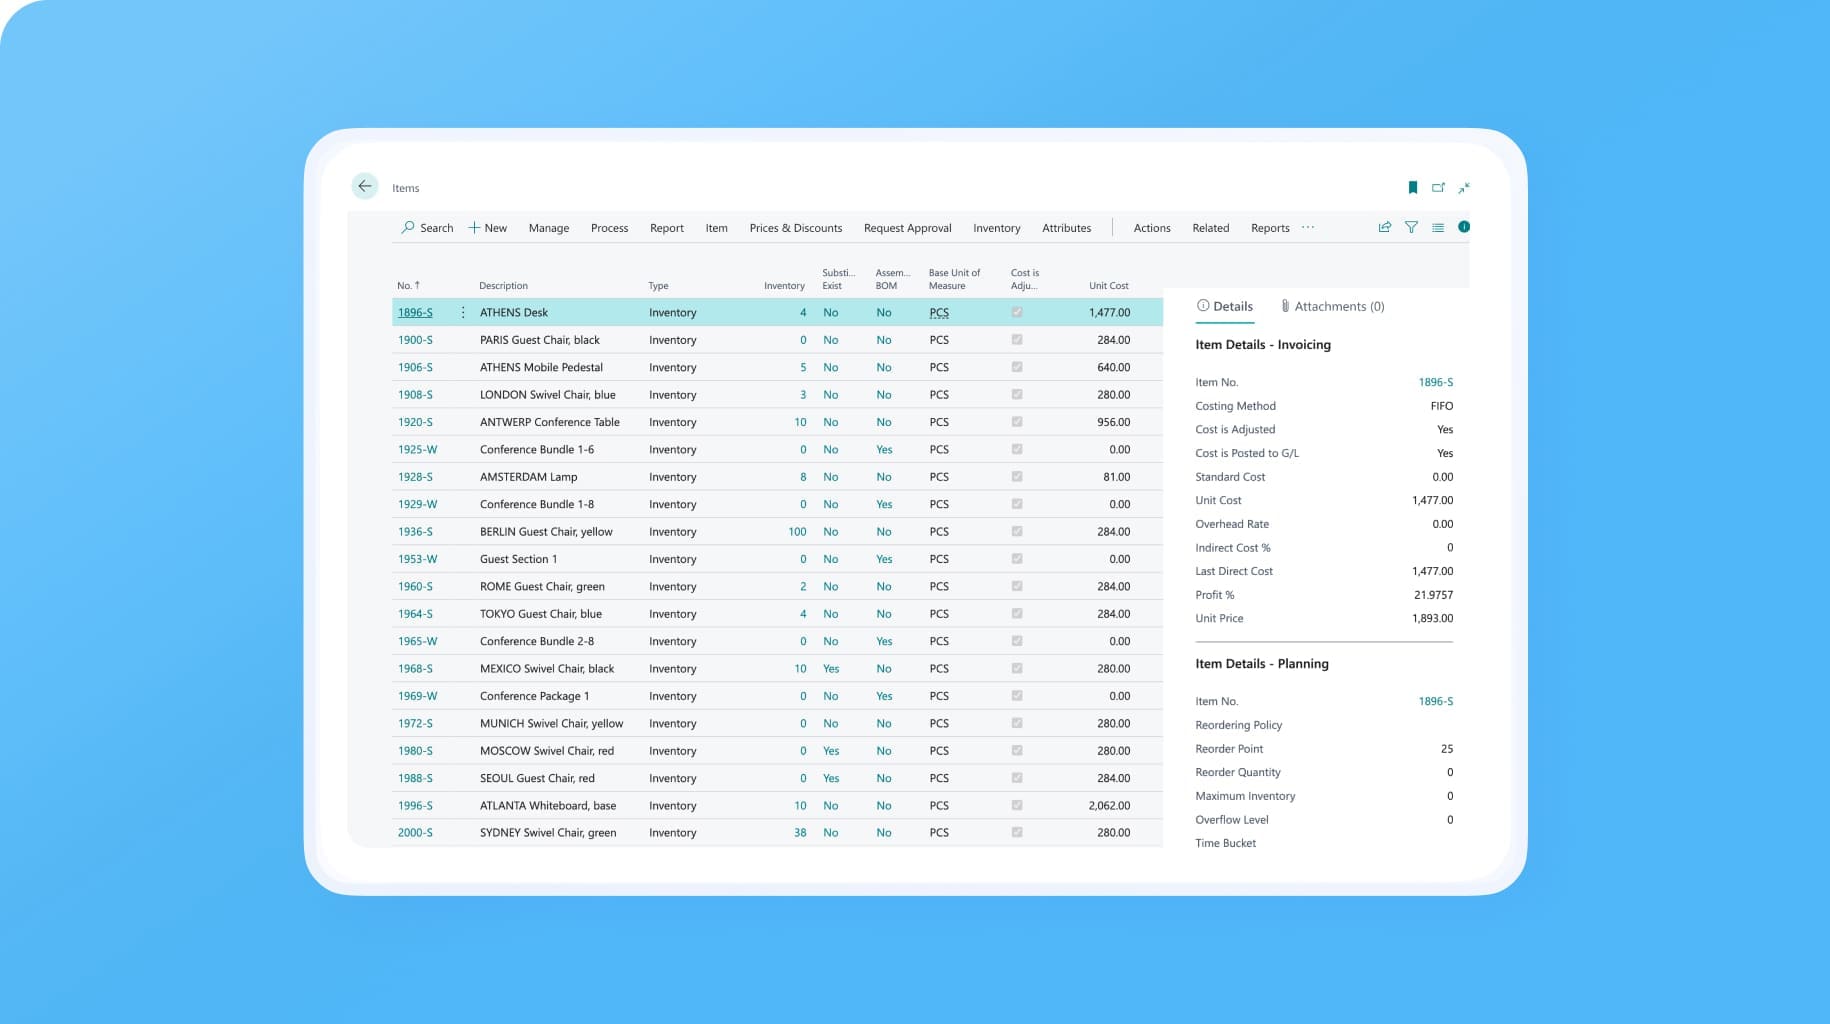Click inventory quantity 100 for BERLIN Guest Chair

pyautogui.click(x=797, y=532)
